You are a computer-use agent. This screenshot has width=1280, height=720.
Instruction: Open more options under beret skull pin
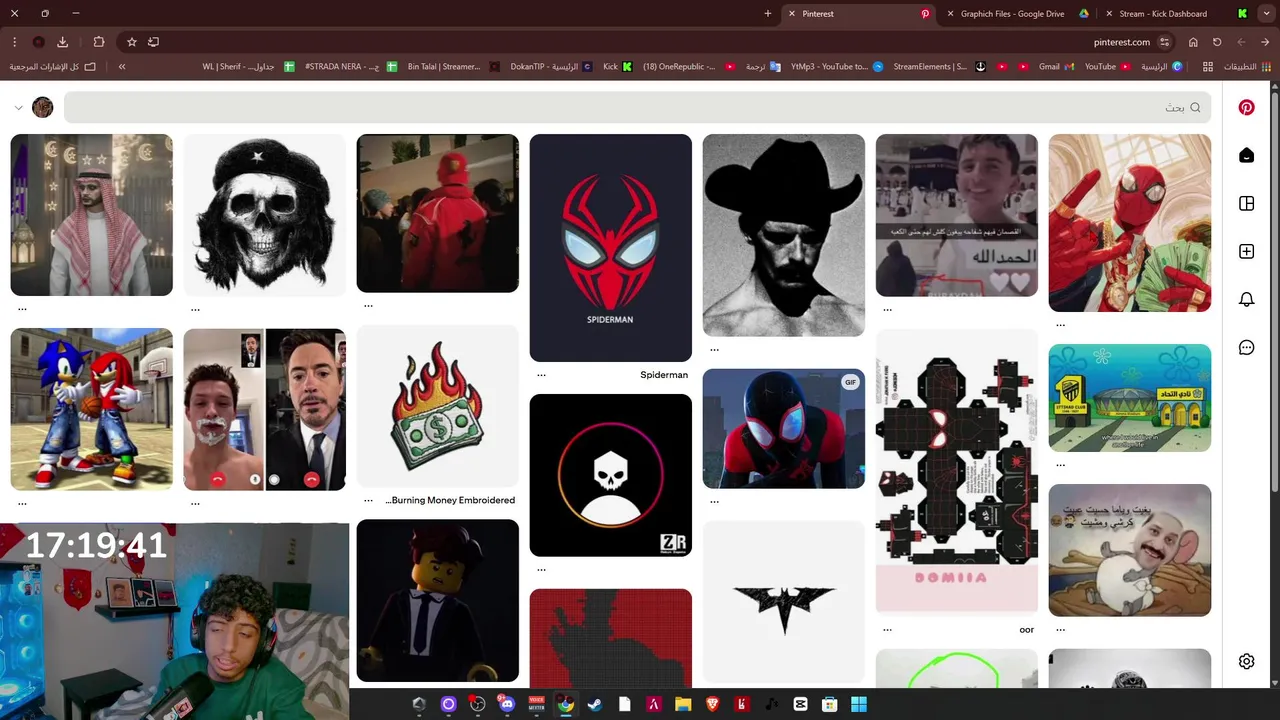pyautogui.click(x=195, y=309)
